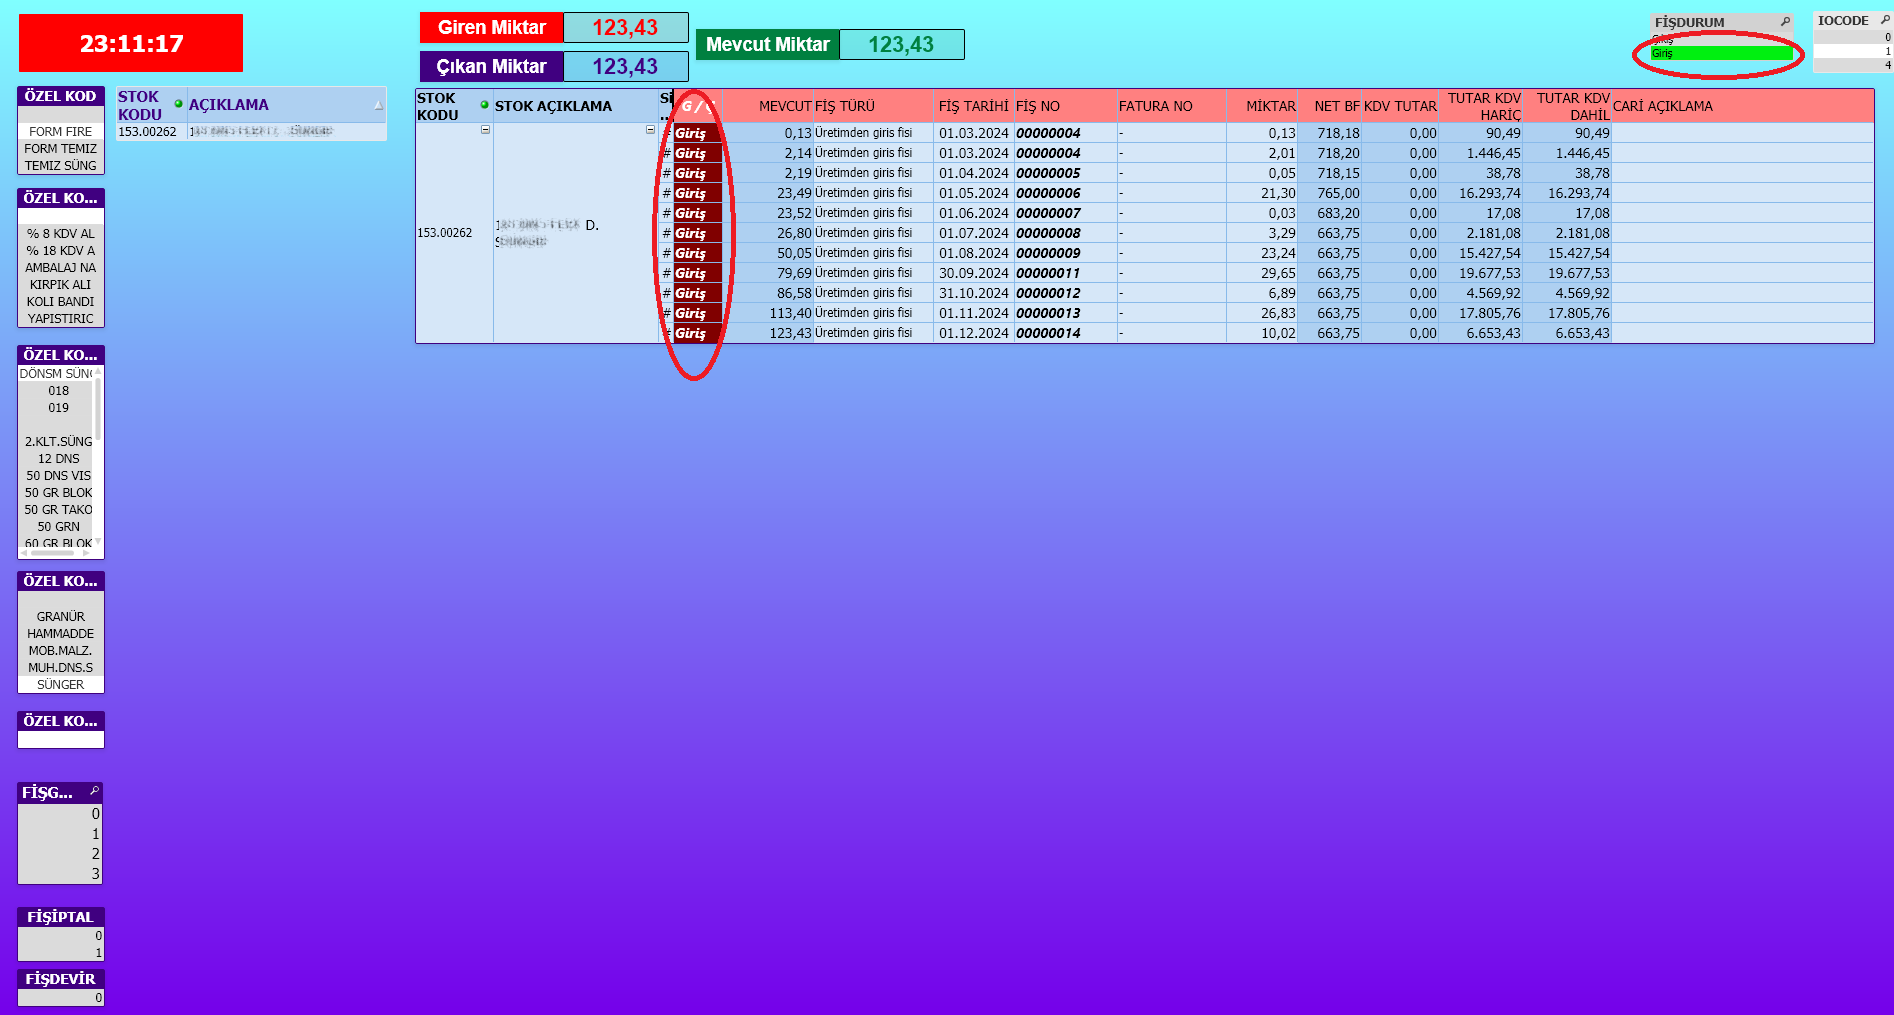Click the FİŞDURUM search magnifier icon
Screen dimensions: 1894x1015
(1785, 22)
